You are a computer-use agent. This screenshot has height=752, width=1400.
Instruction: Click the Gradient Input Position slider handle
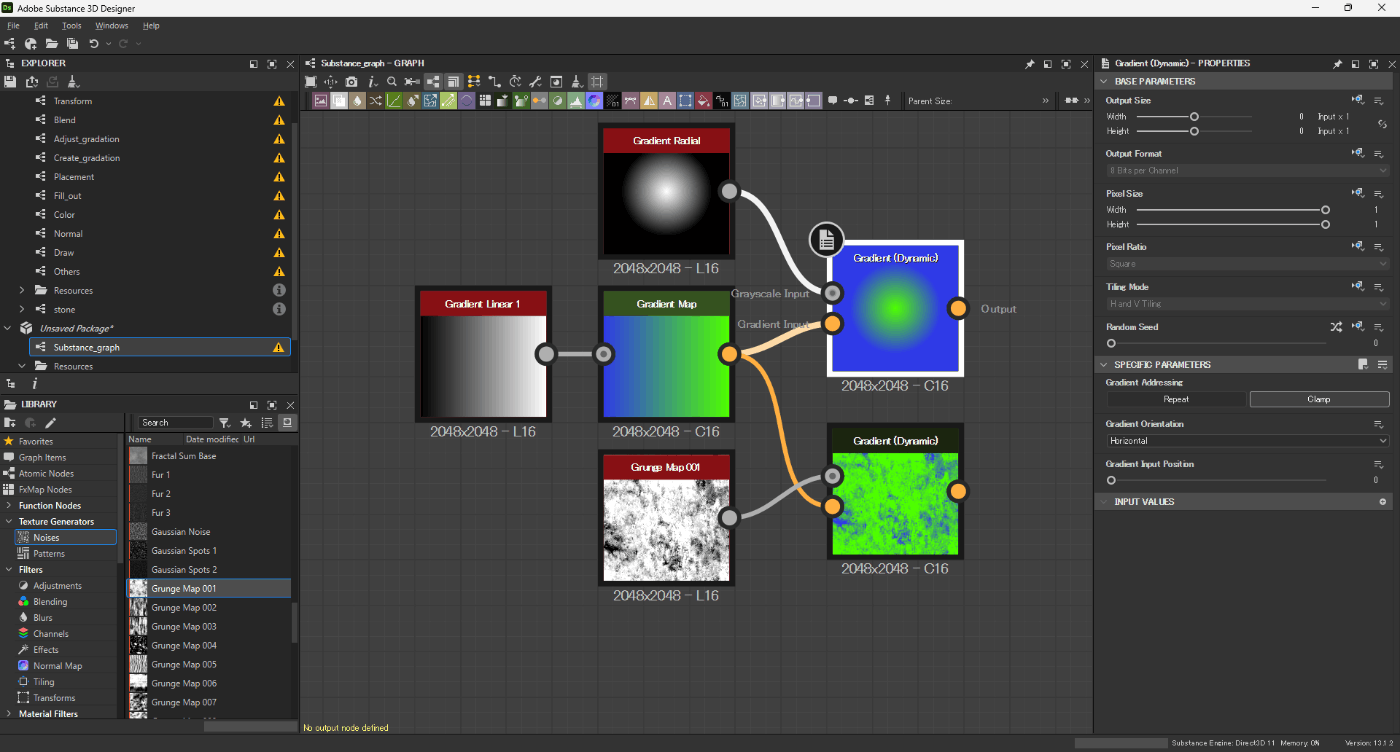point(1111,480)
